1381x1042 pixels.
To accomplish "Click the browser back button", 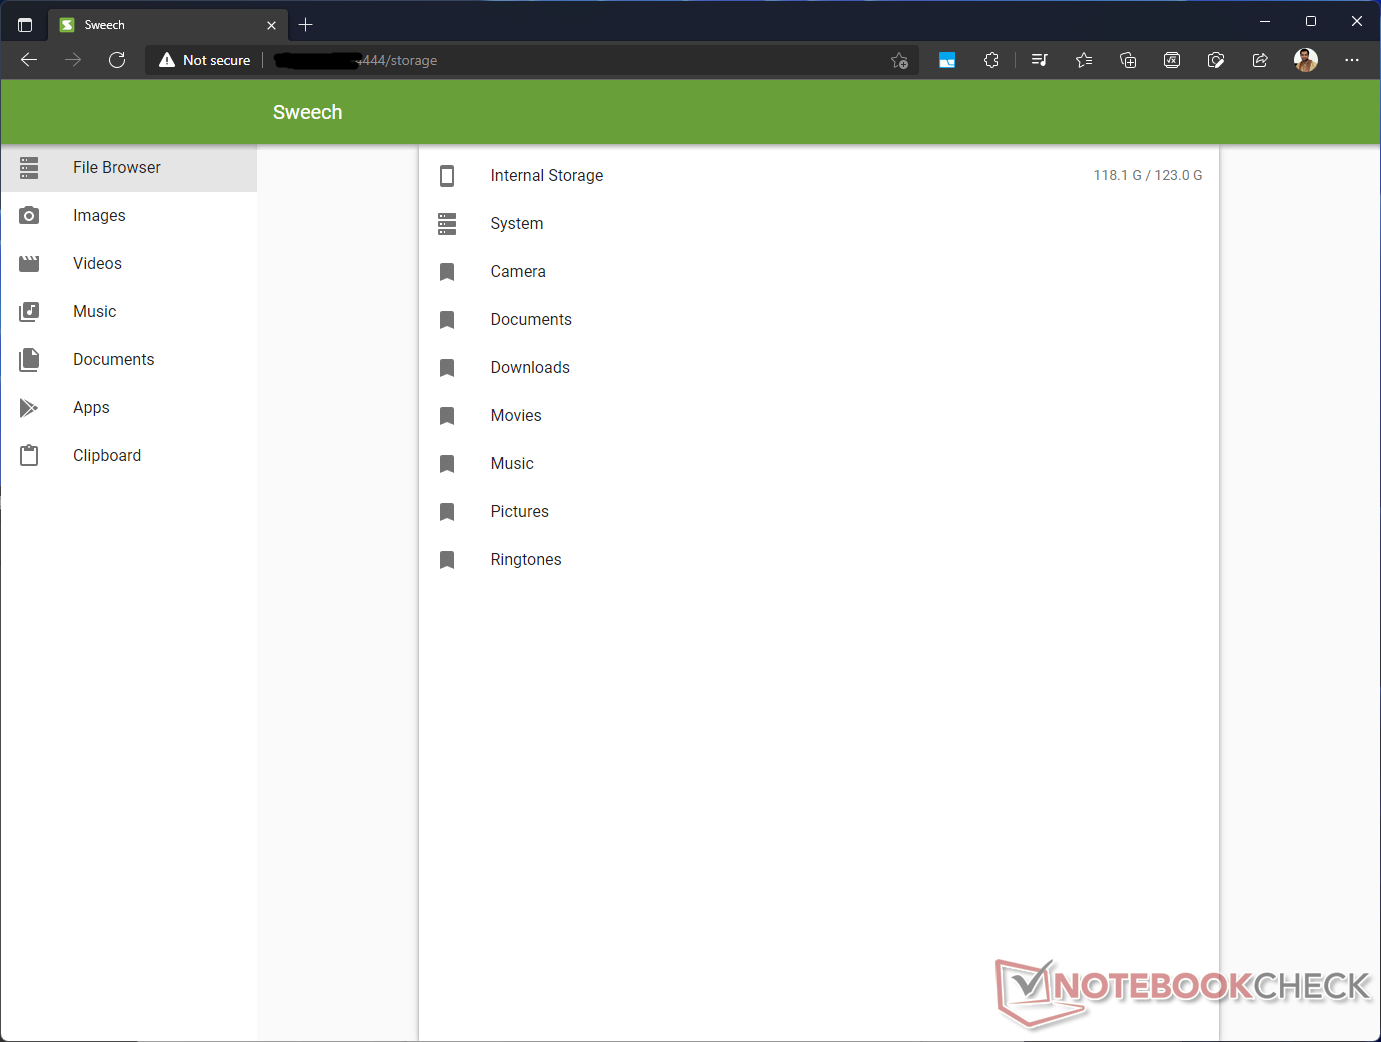I will [29, 60].
